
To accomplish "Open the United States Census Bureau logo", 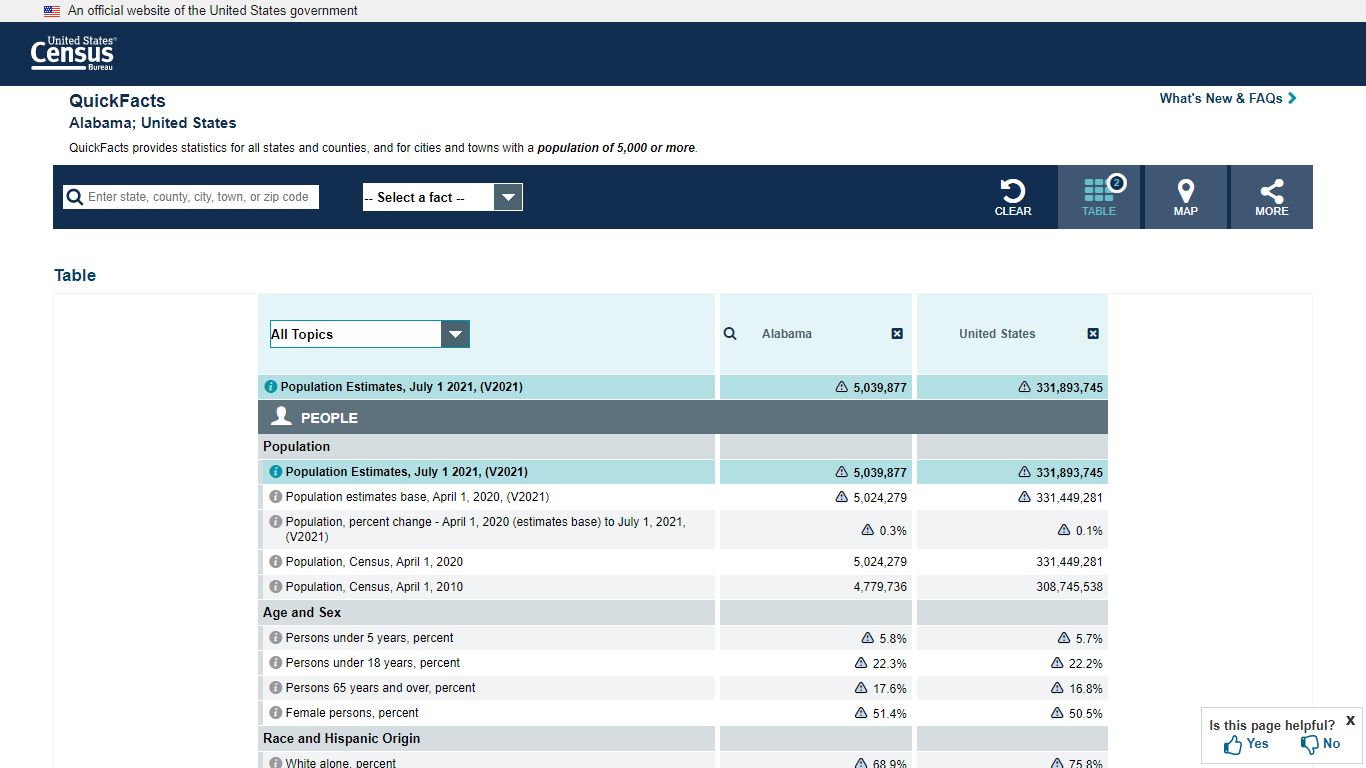I will click(74, 53).
